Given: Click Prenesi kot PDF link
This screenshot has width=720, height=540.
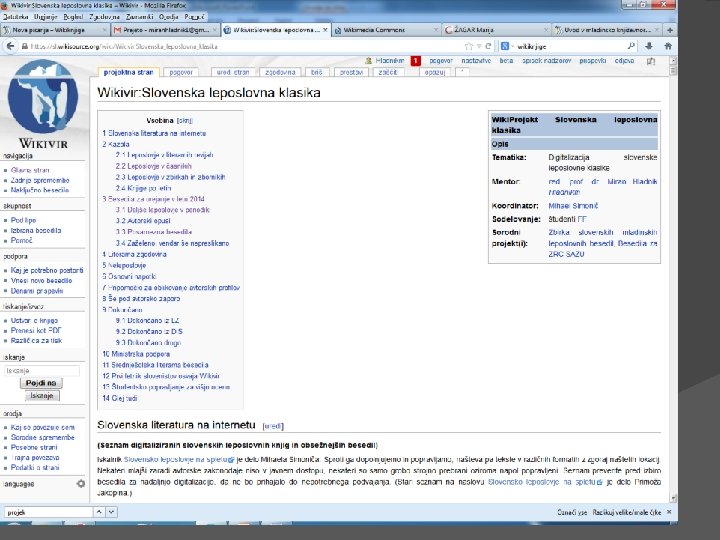Looking at the screenshot, I should coord(36,330).
